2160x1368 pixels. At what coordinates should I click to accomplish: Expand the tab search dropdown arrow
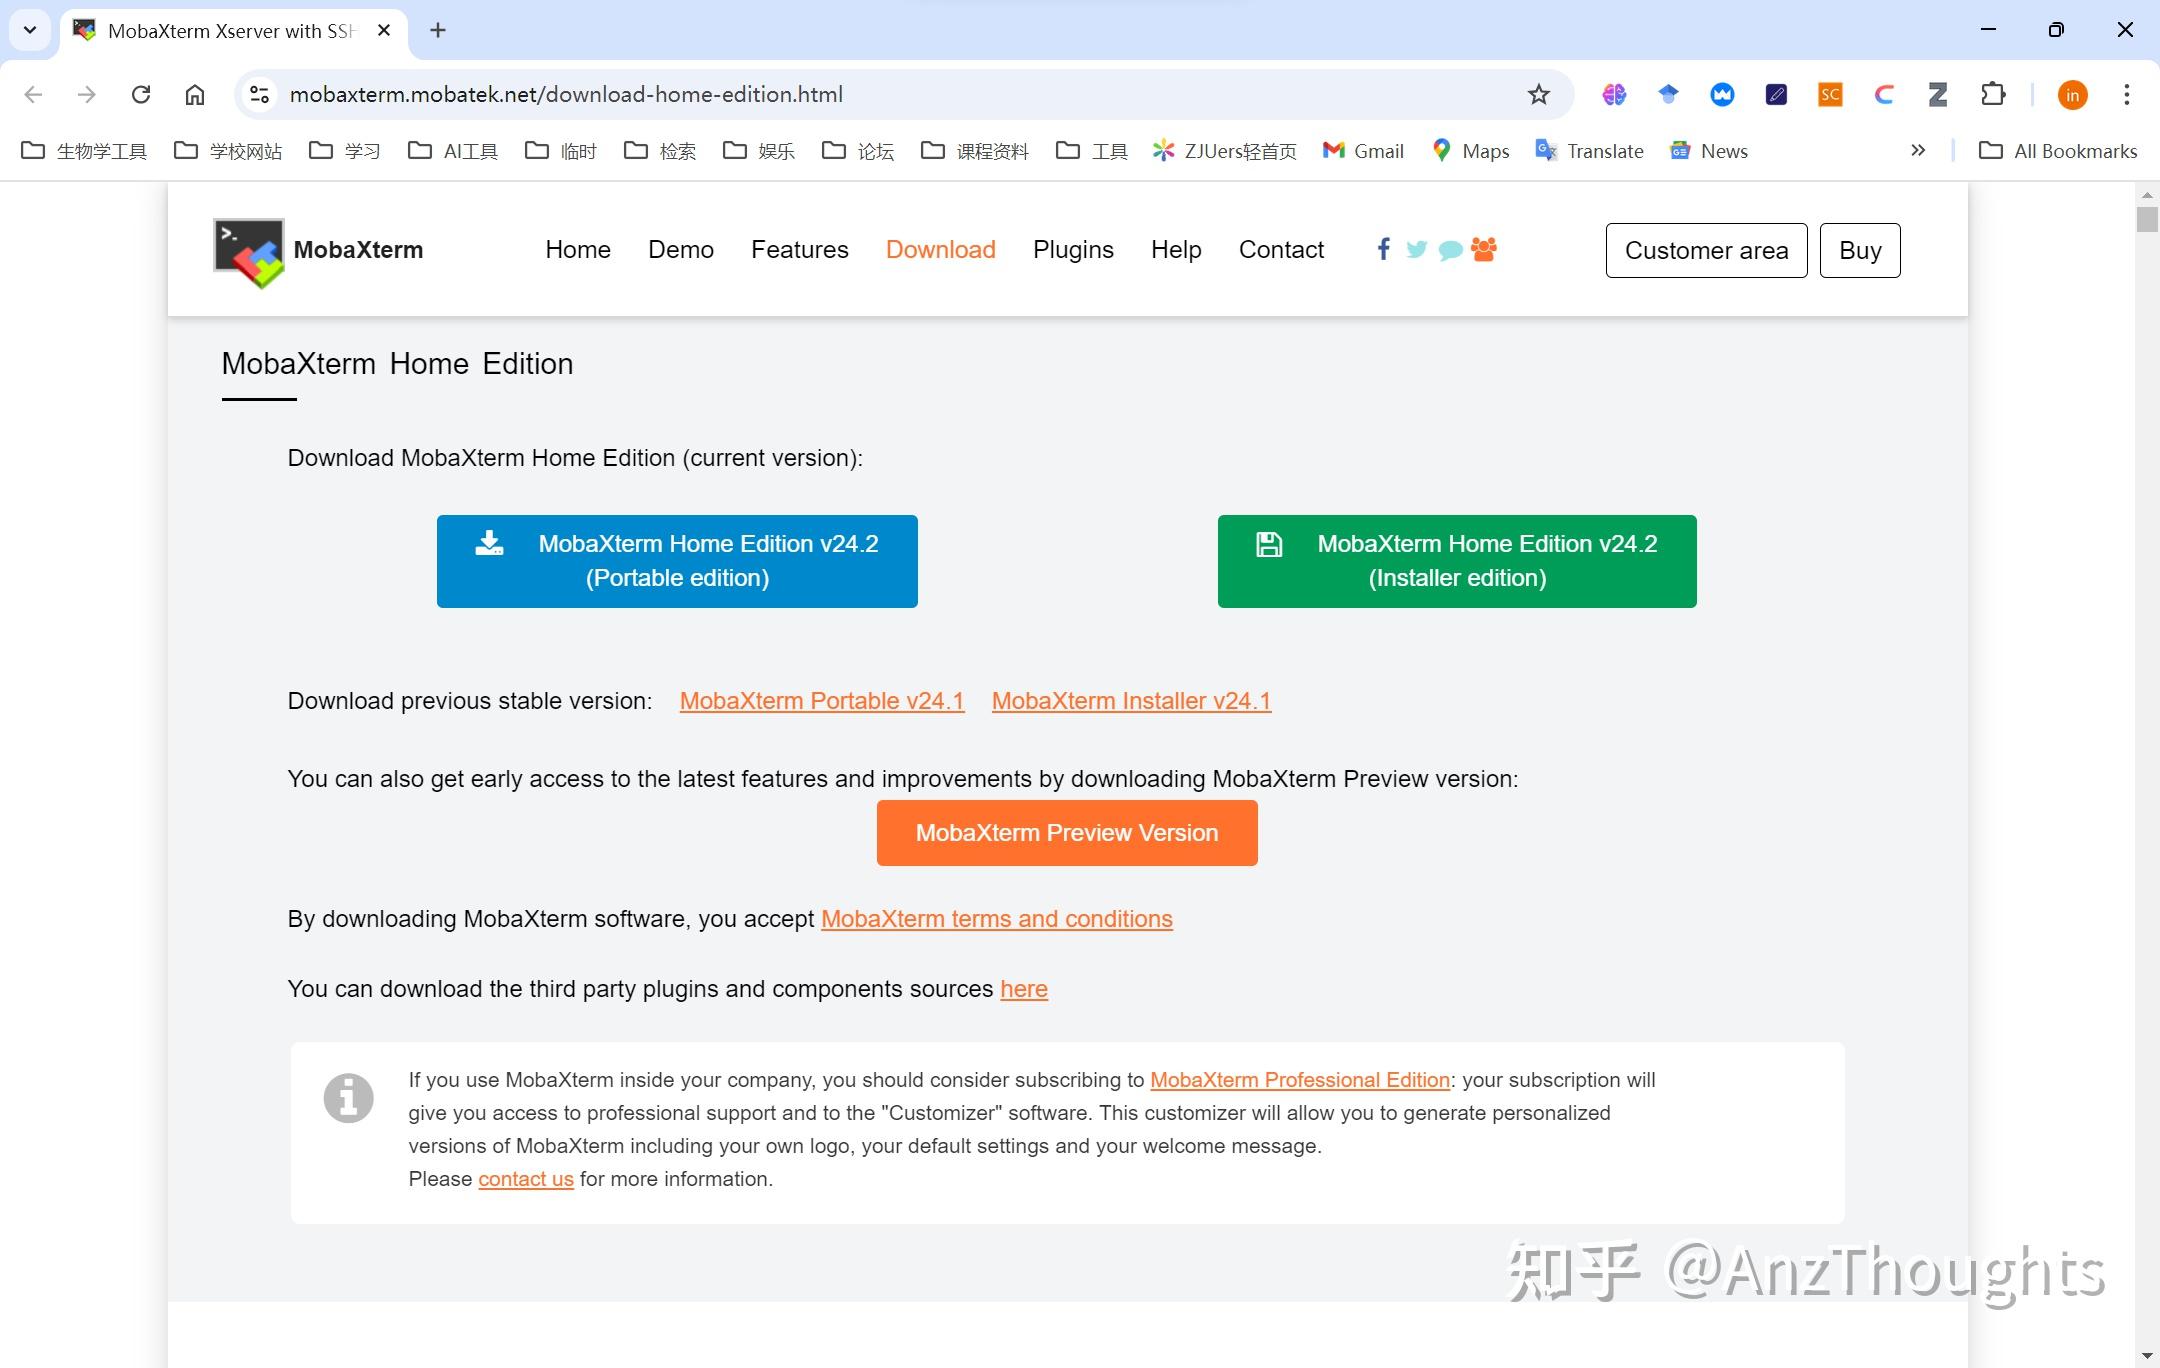click(x=30, y=30)
